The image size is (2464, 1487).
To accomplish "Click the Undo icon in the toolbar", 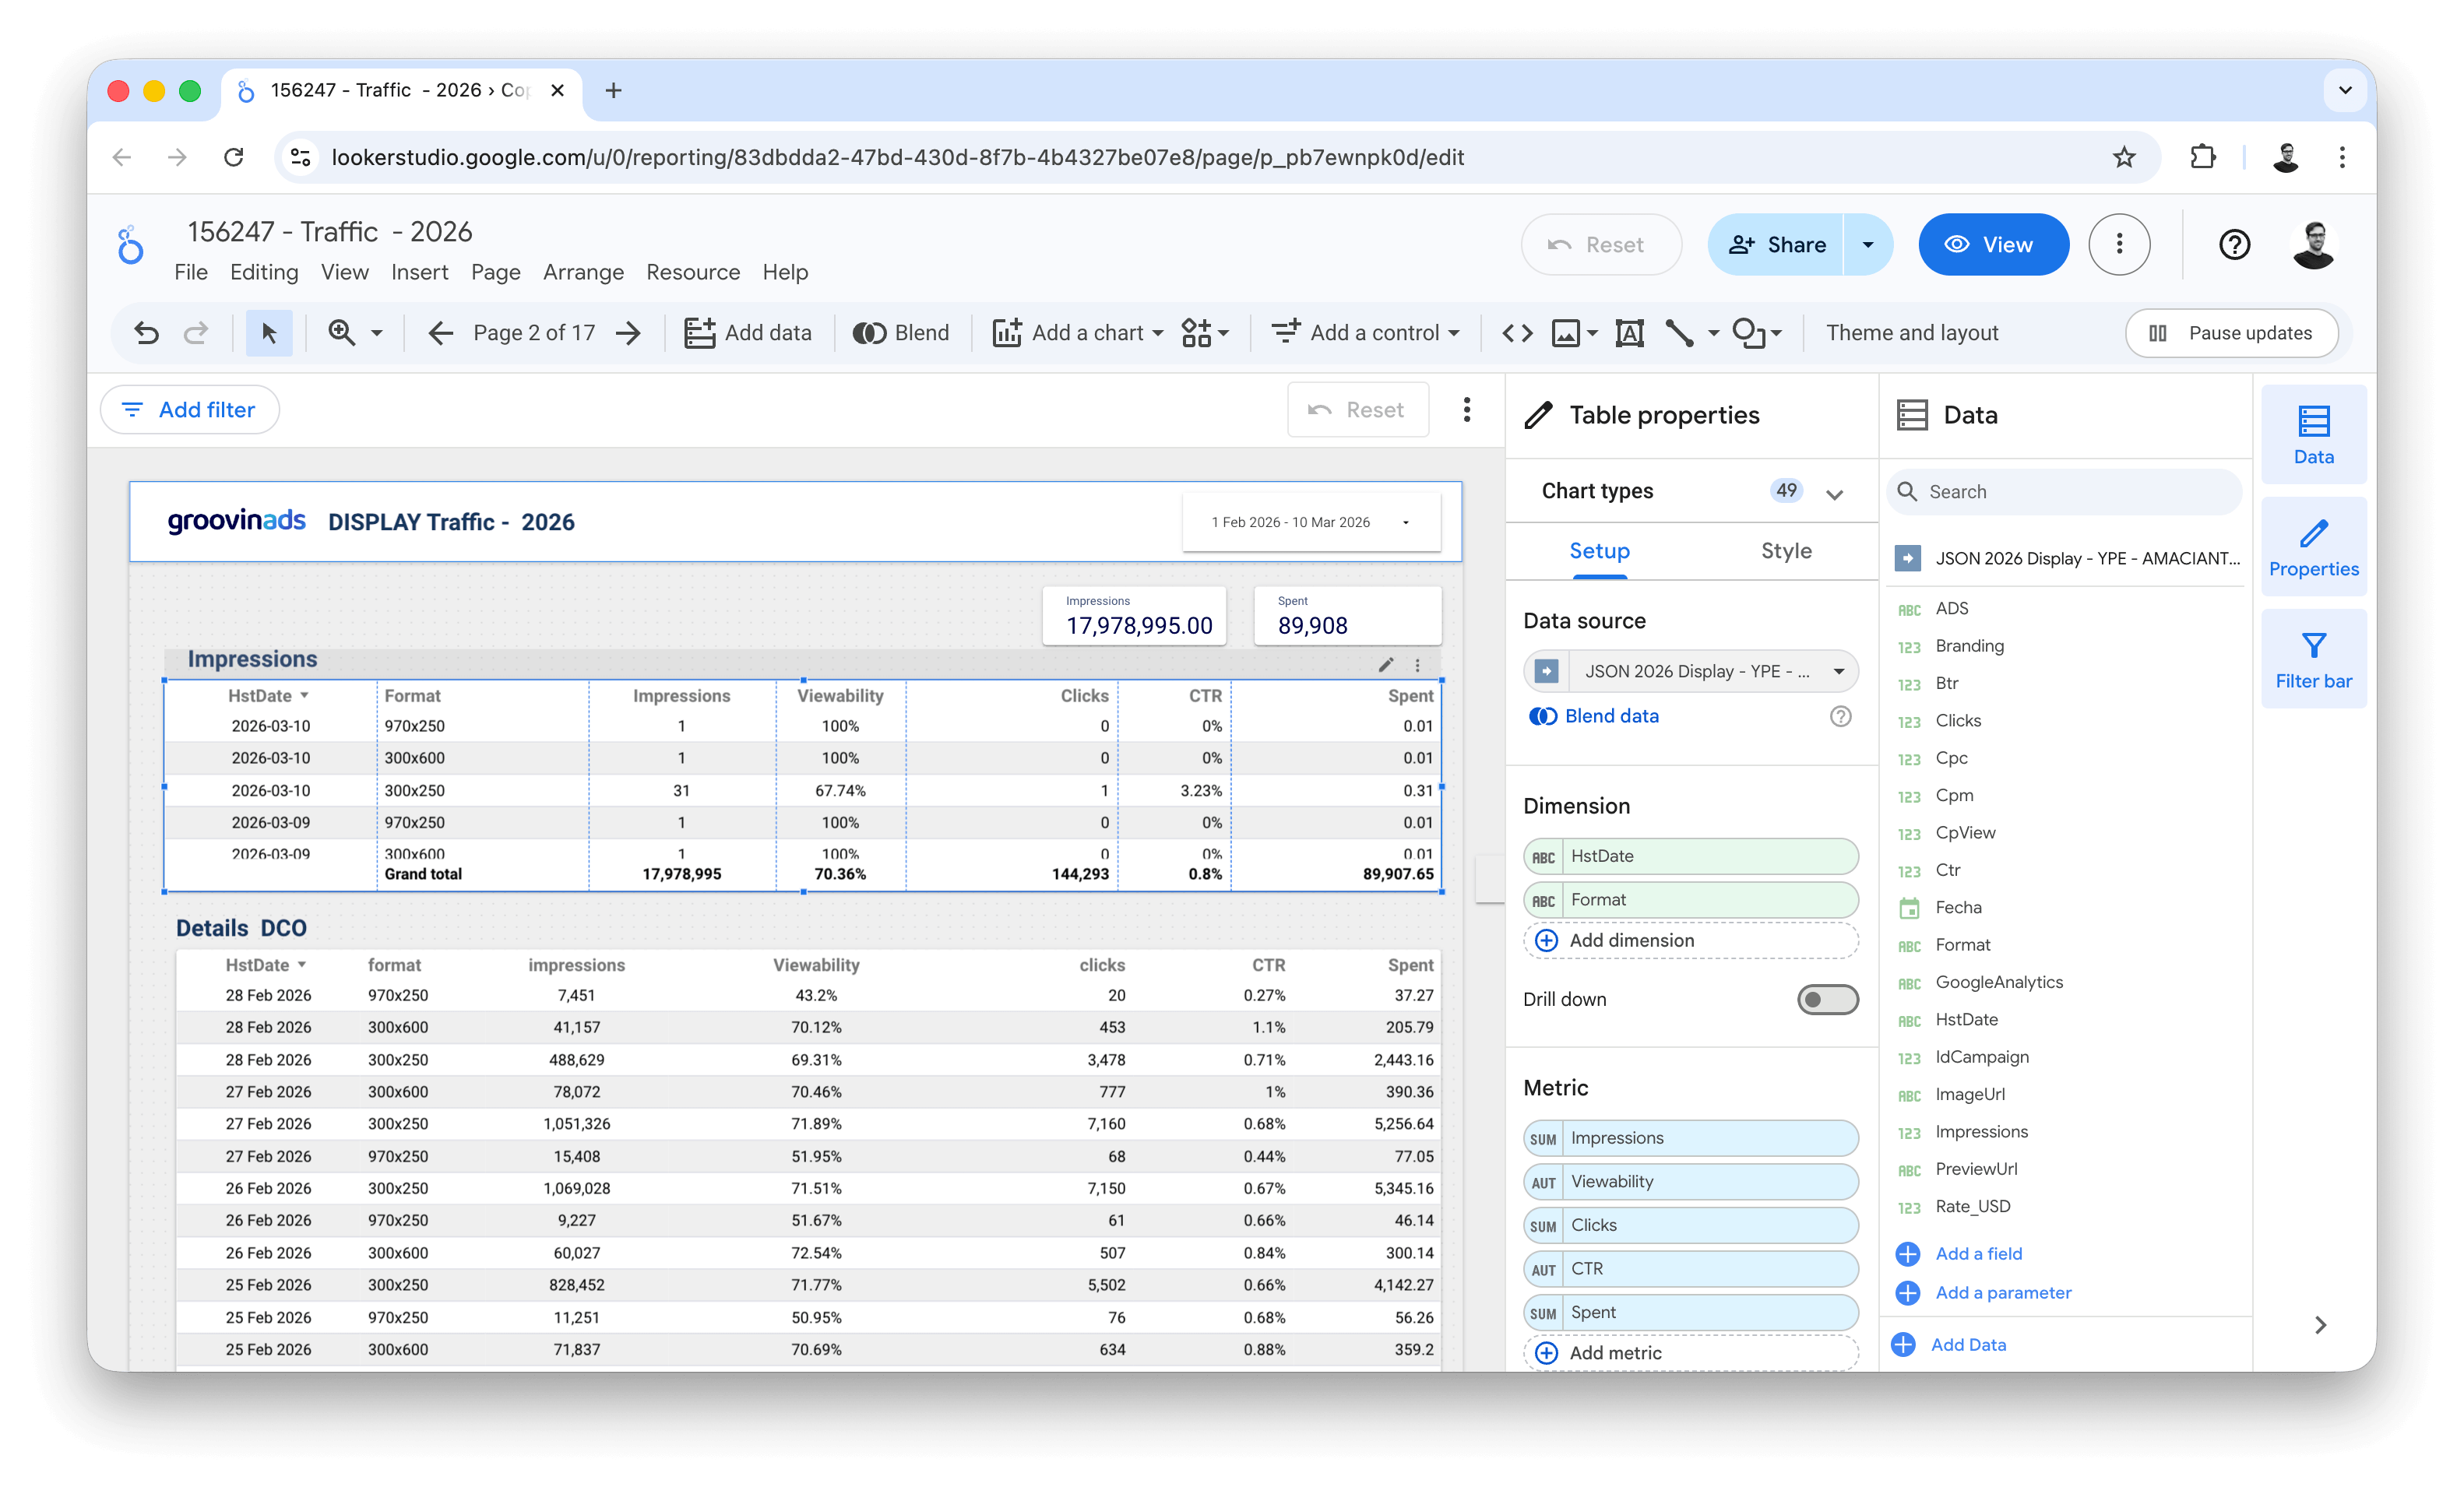I will pyautogui.click(x=147, y=333).
